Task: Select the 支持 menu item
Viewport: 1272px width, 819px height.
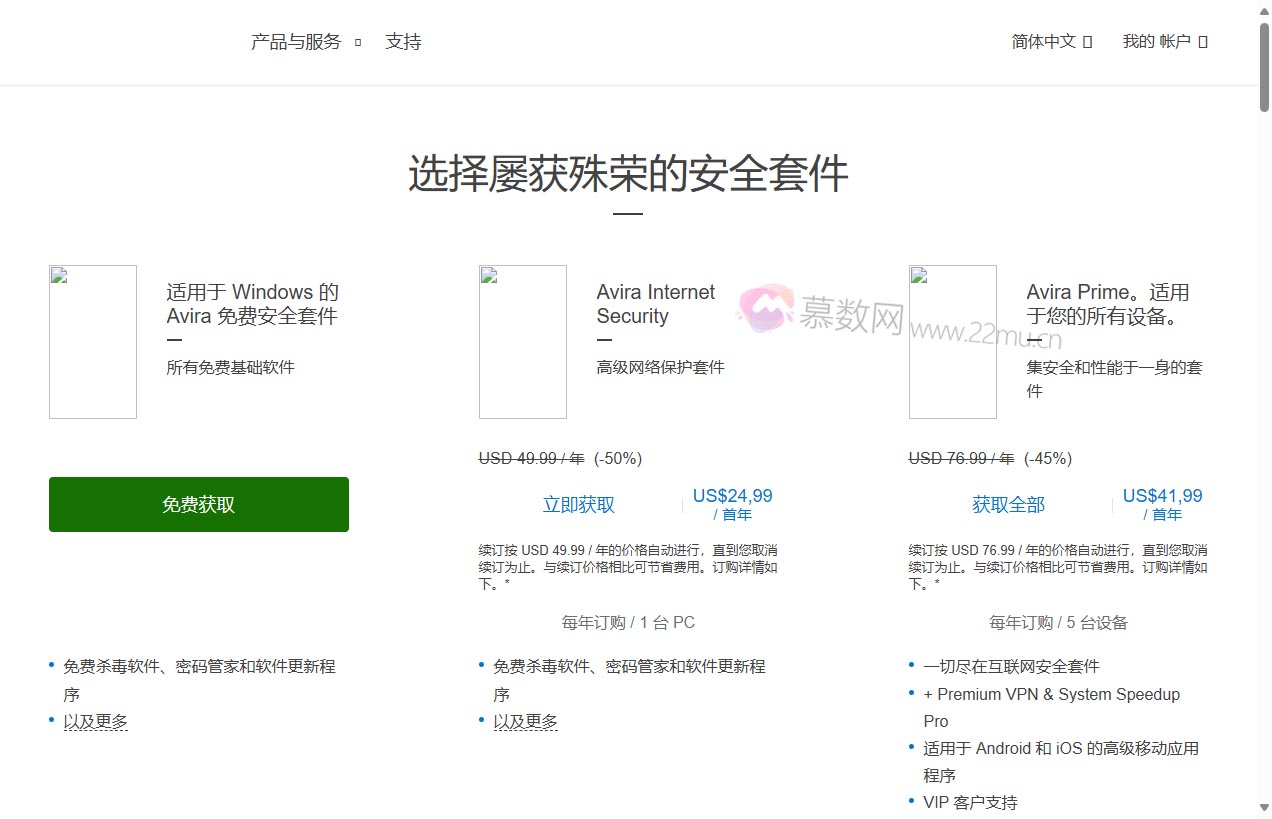Action: (403, 41)
